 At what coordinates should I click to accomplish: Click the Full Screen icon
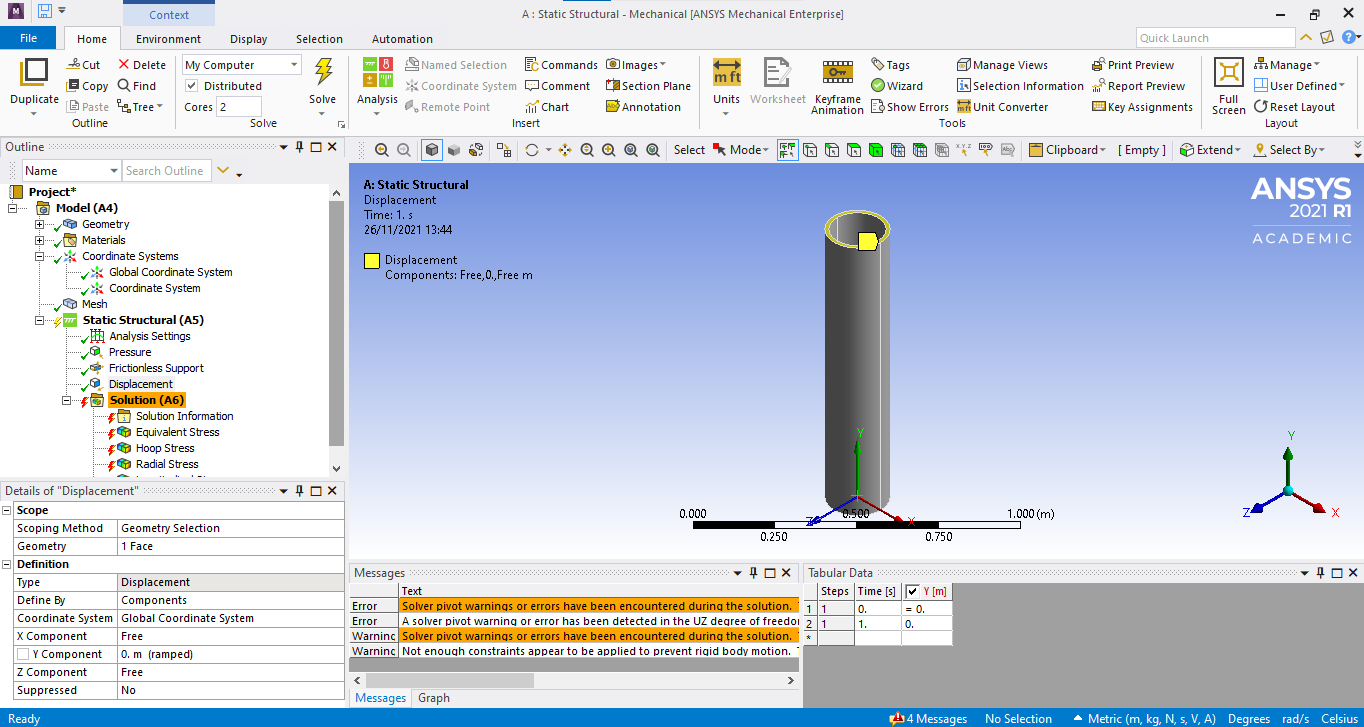[1228, 74]
